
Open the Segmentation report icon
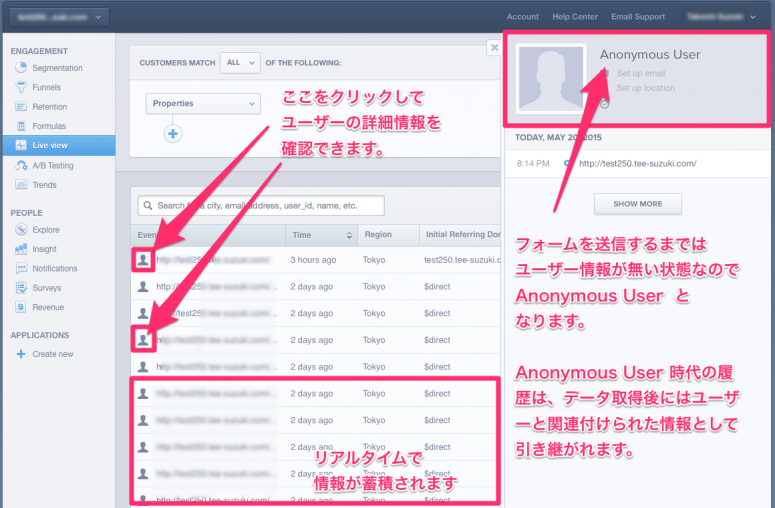pos(21,68)
